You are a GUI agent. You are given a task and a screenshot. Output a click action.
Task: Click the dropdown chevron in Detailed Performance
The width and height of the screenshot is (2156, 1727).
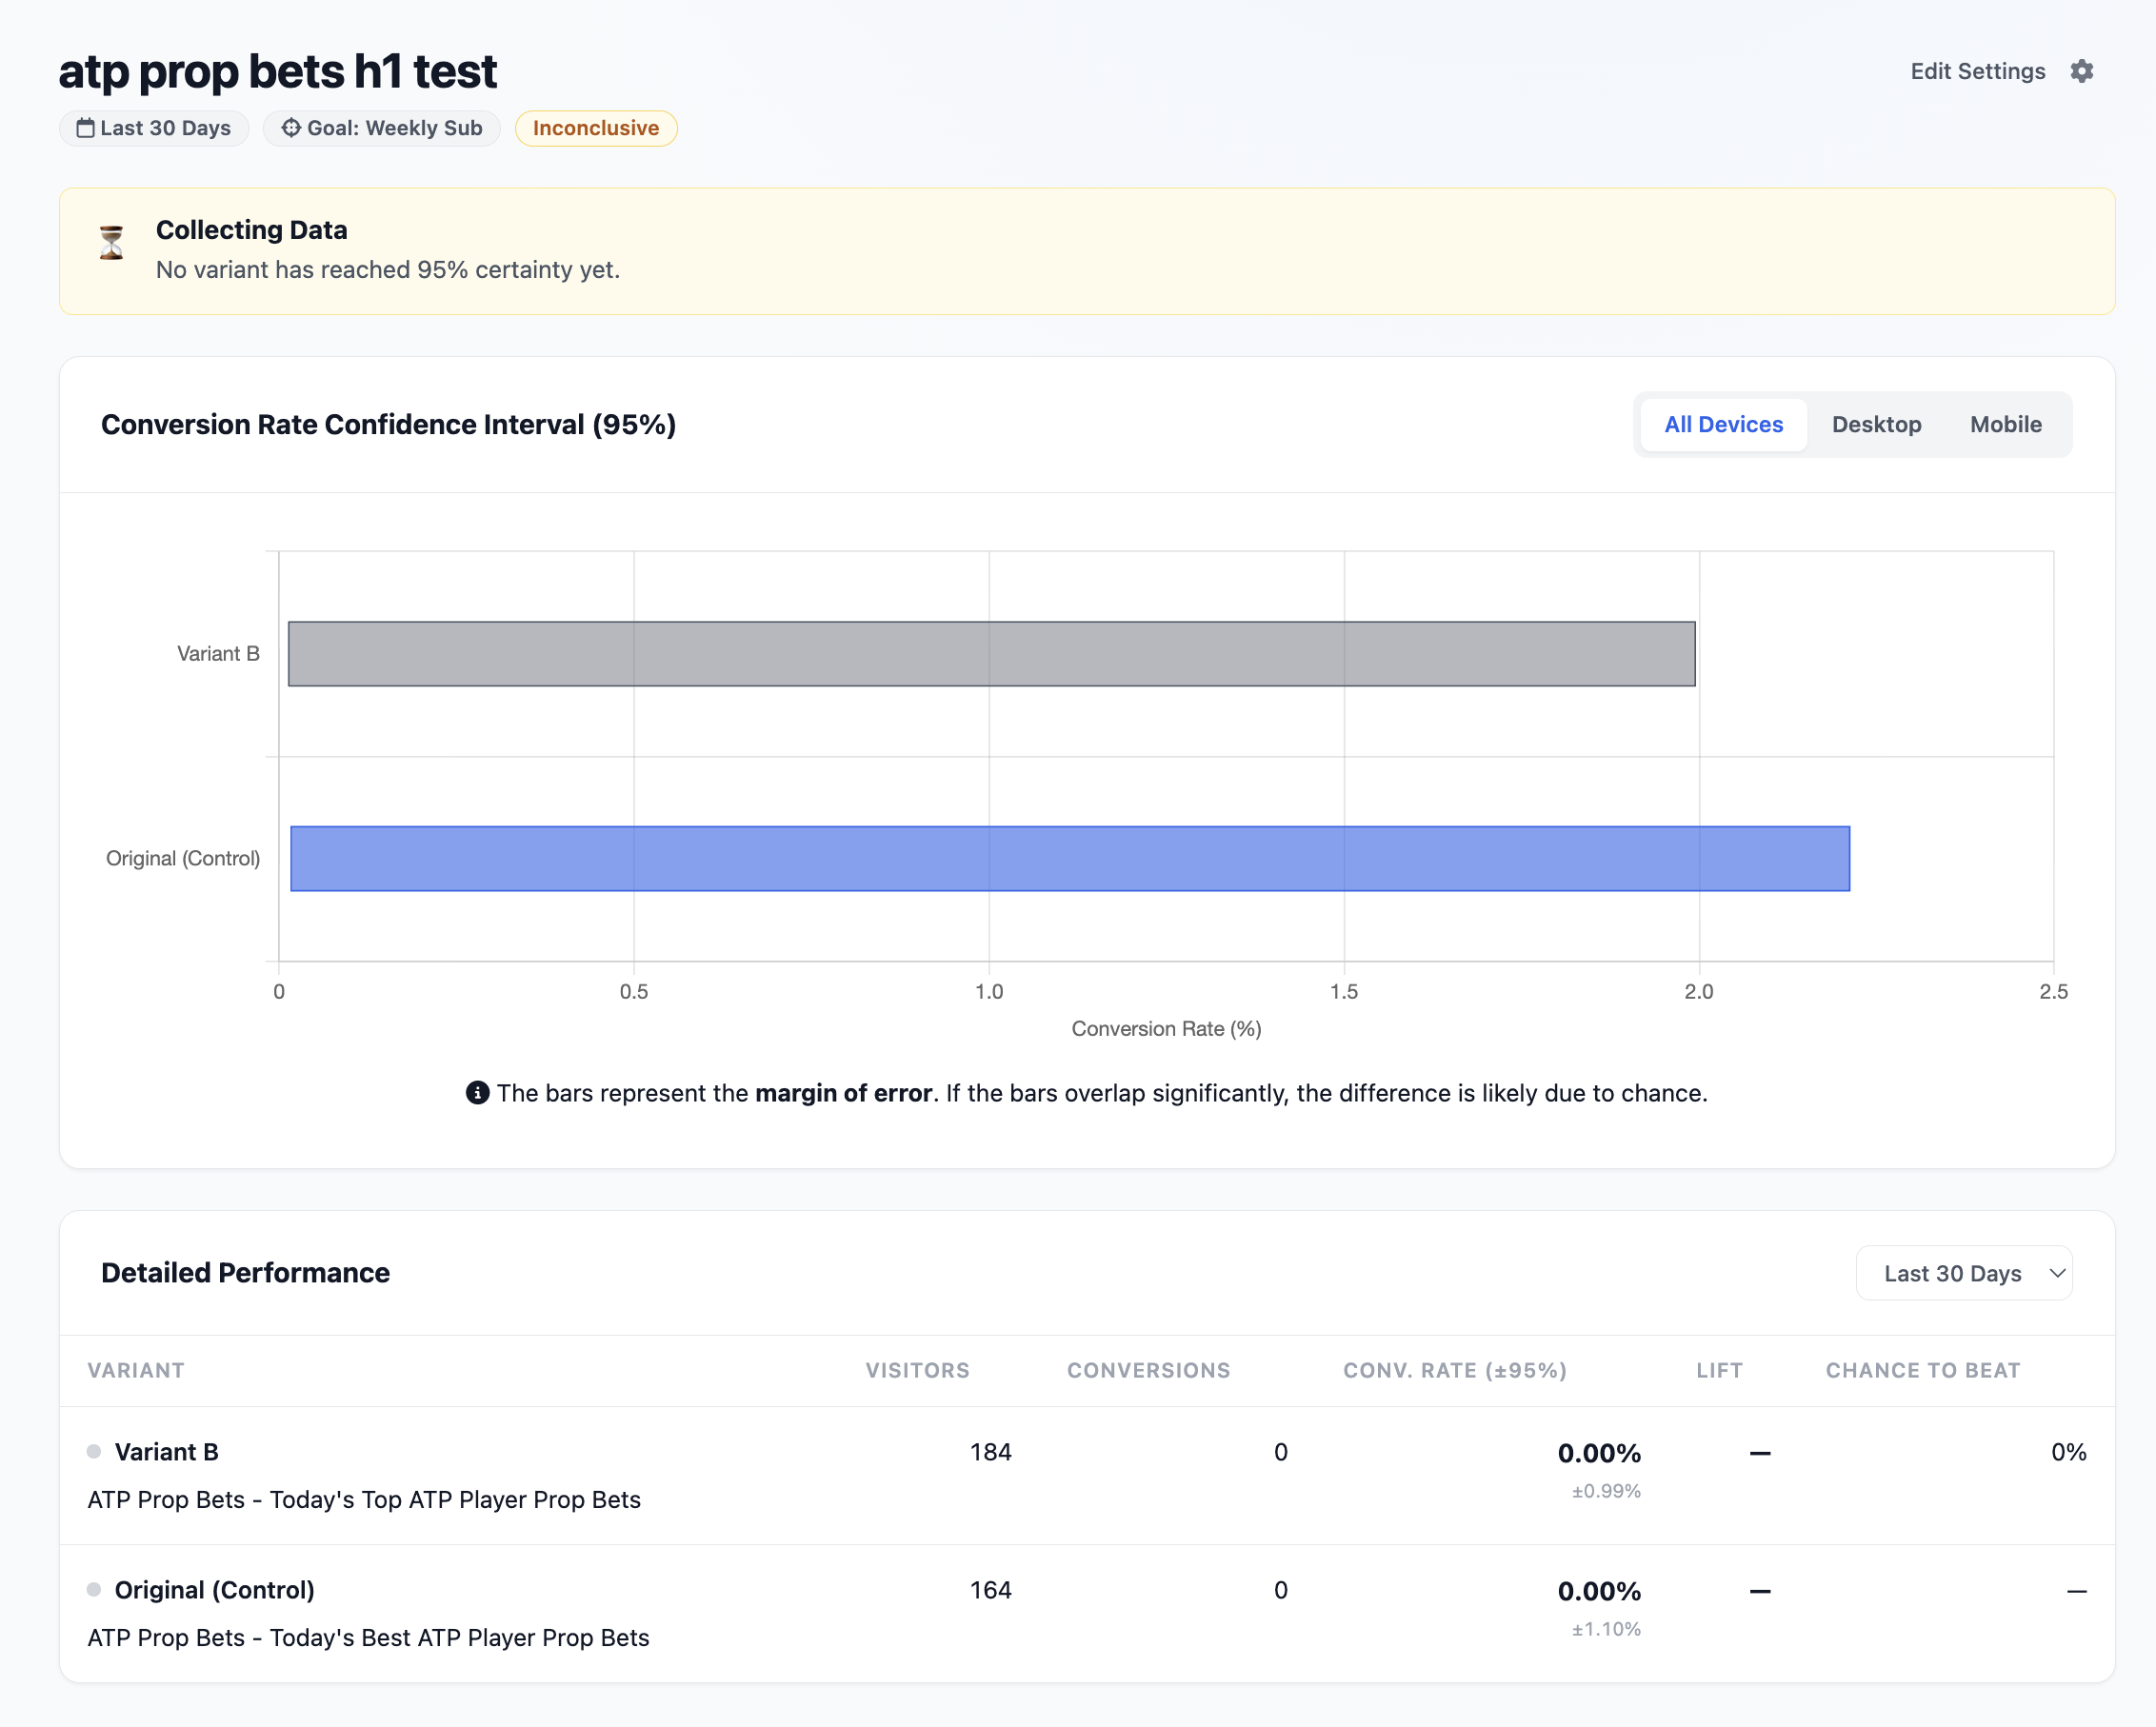(x=2057, y=1273)
